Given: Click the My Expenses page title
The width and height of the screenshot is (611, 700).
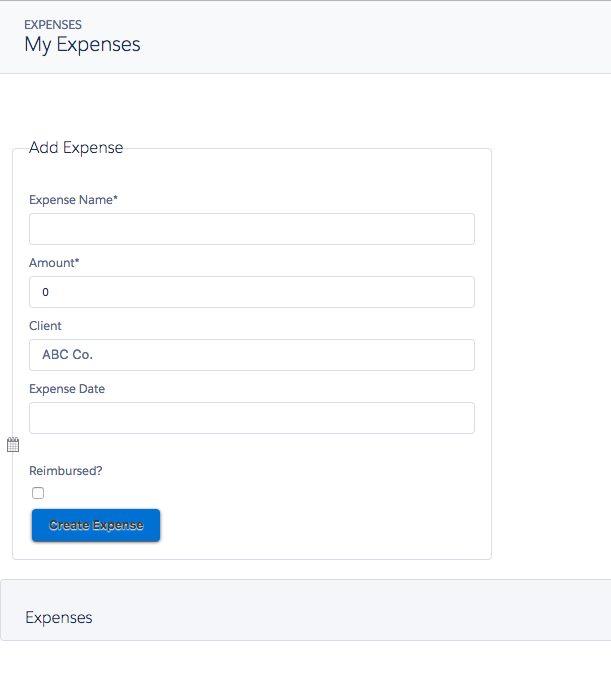Looking at the screenshot, I should point(82,45).
